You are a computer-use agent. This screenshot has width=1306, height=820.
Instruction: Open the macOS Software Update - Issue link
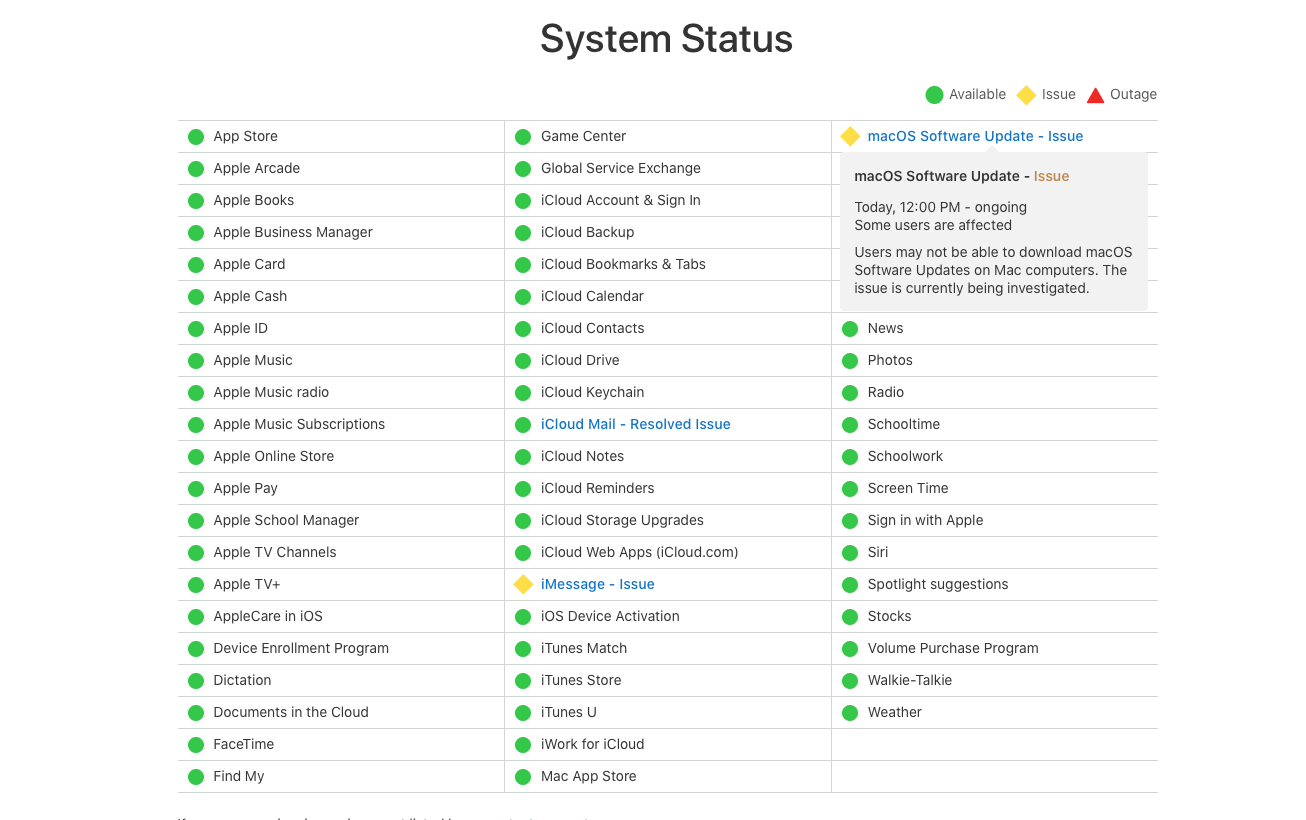coord(975,136)
